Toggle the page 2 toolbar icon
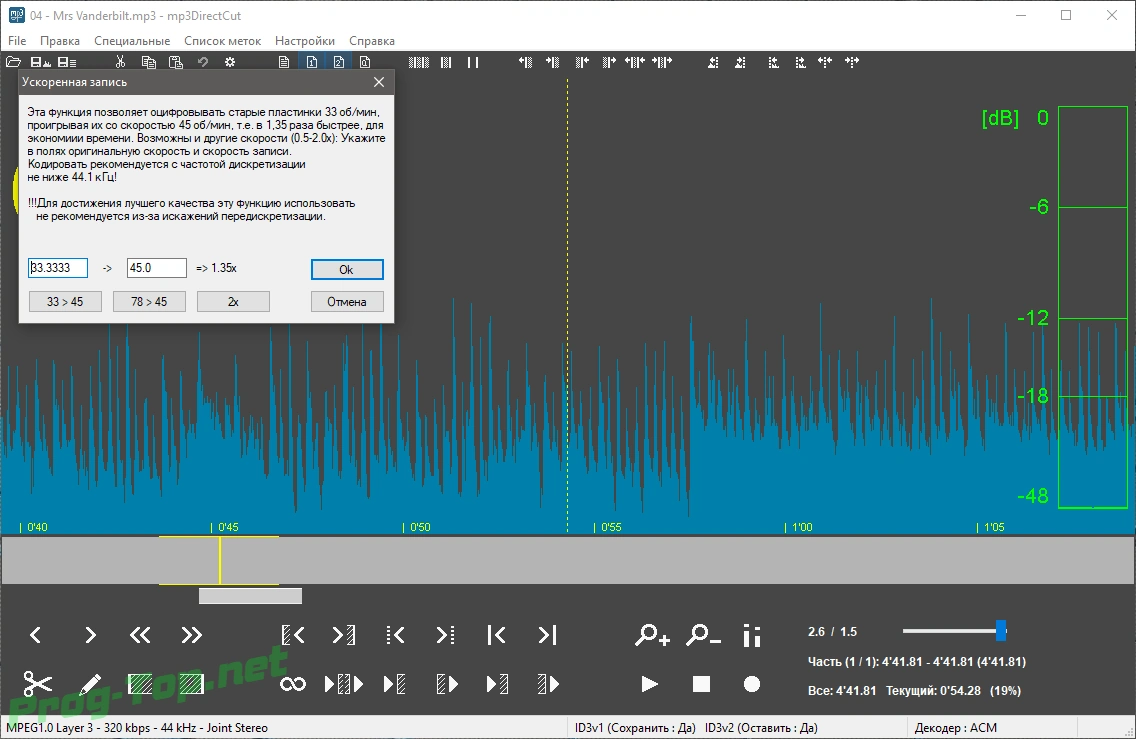This screenshot has height=739, width=1136. click(338, 62)
